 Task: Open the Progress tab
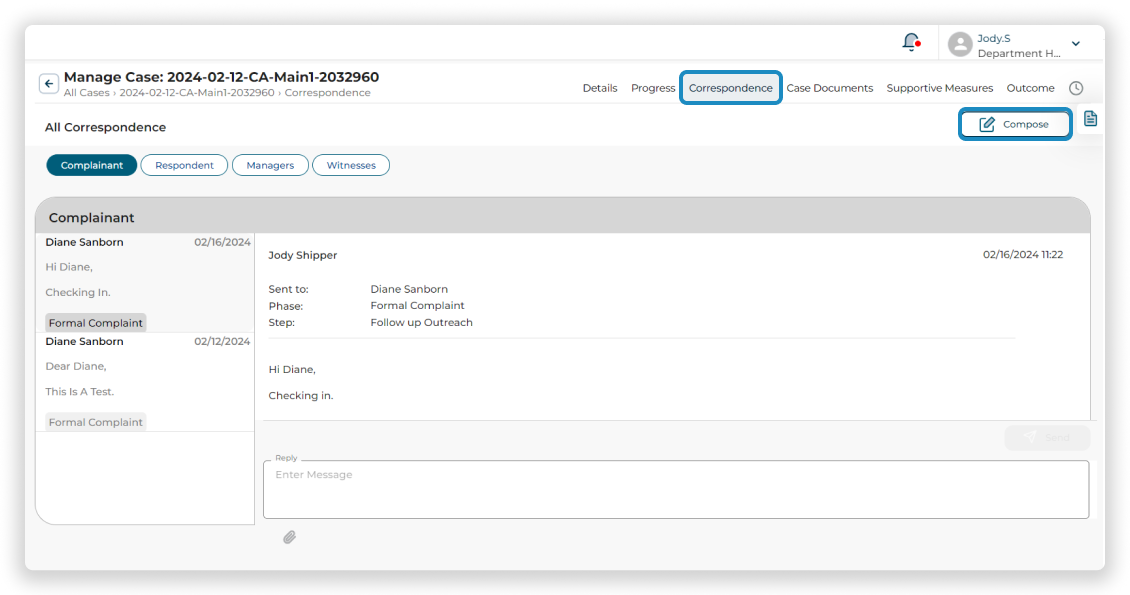(x=653, y=88)
